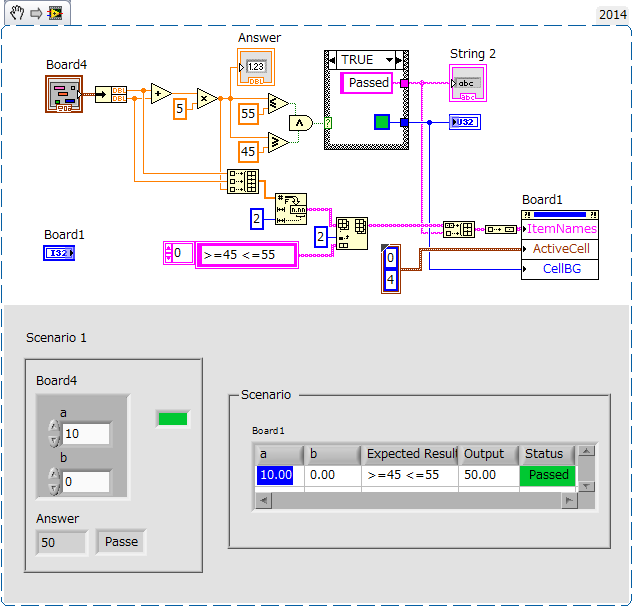Click the String 2 indicator terminal
The image size is (633, 607).
click(467, 84)
